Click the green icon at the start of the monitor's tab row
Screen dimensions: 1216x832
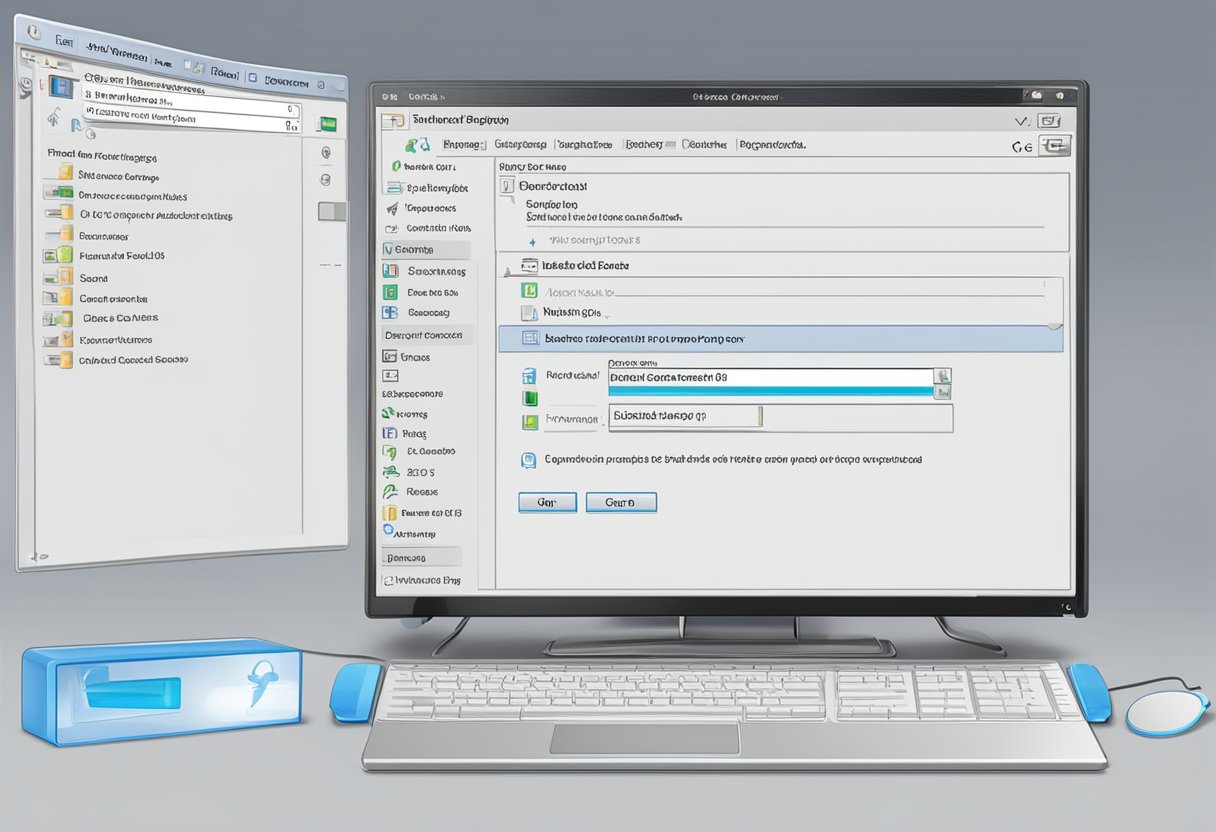[409, 145]
